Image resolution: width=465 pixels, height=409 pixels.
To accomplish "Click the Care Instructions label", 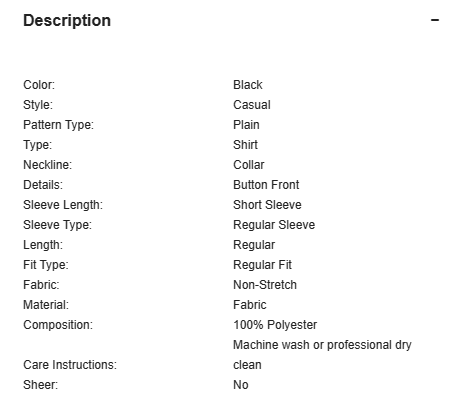I will [x=70, y=365].
